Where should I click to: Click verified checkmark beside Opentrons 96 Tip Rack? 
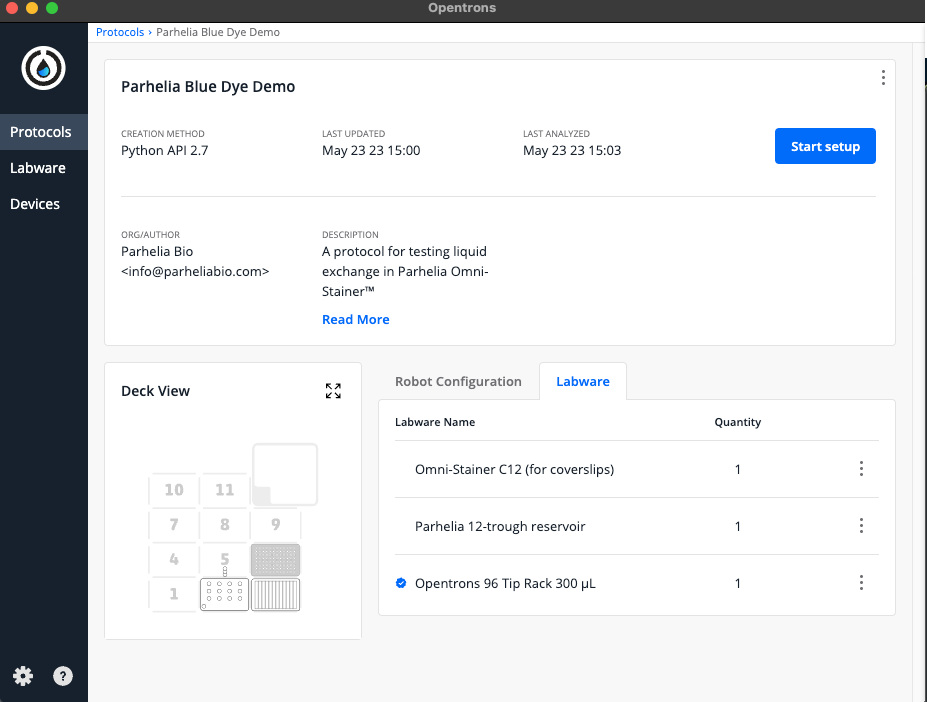pos(401,583)
